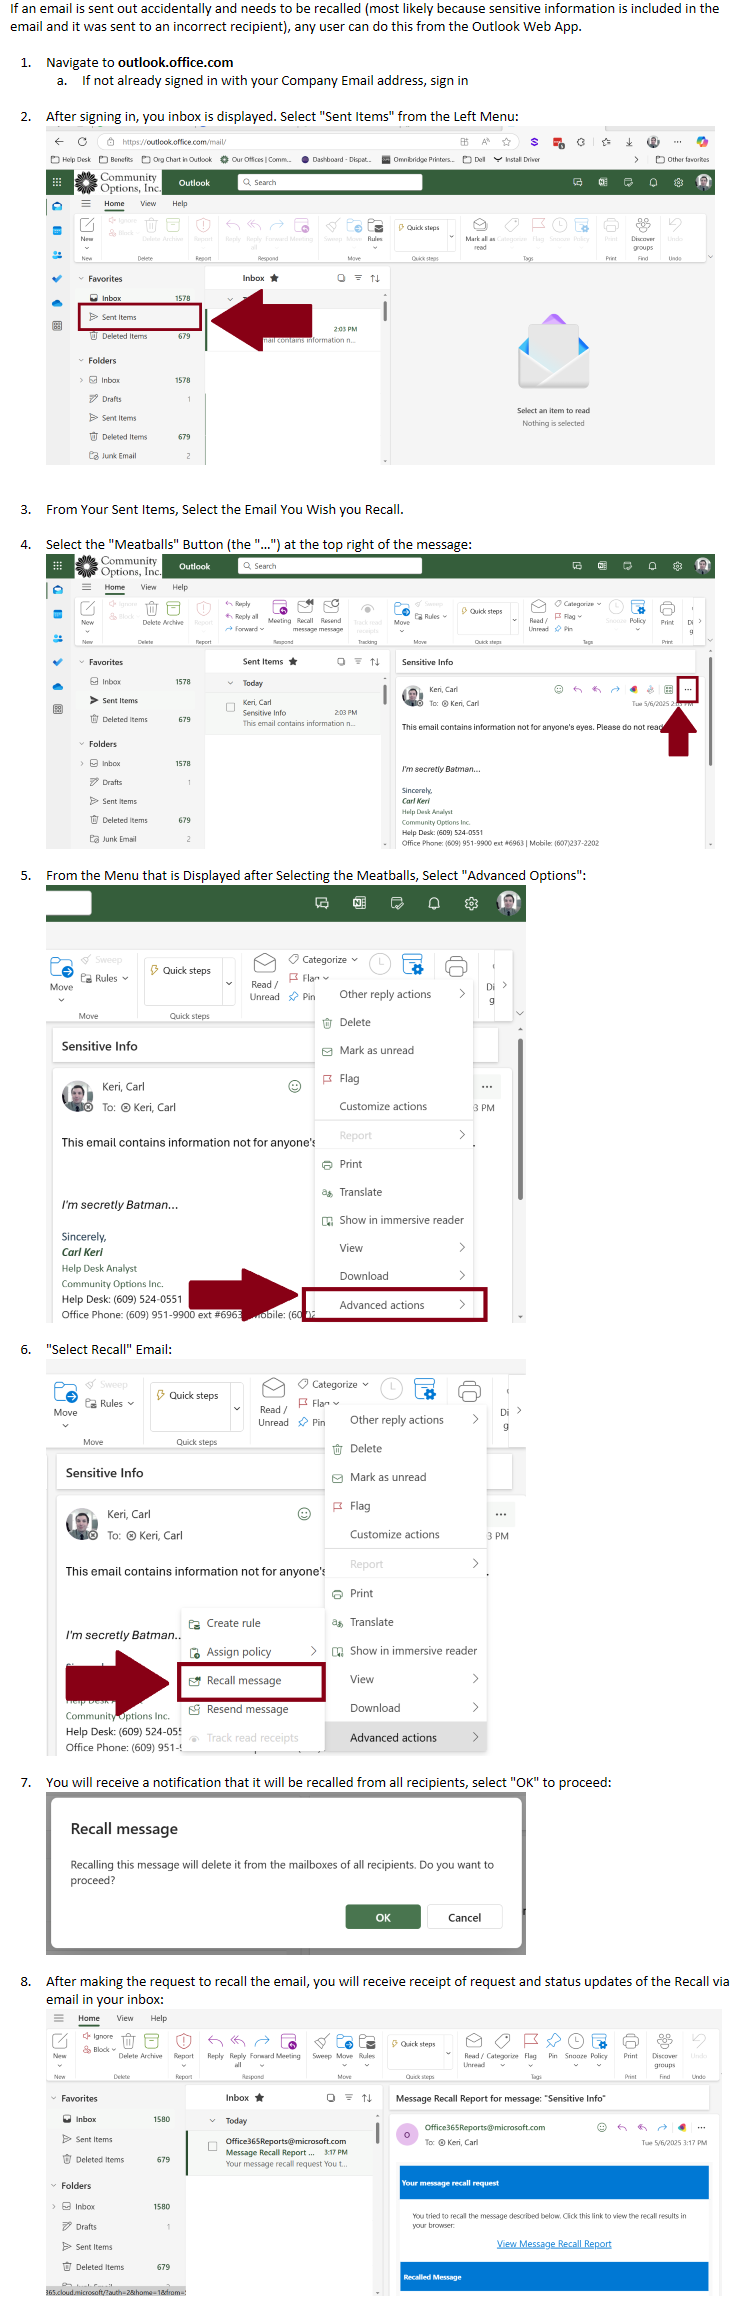Toggle hamburger navigation pane button in step 4
Image resolution: width=740 pixels, height=2298 pixels.
coord(87,587)
